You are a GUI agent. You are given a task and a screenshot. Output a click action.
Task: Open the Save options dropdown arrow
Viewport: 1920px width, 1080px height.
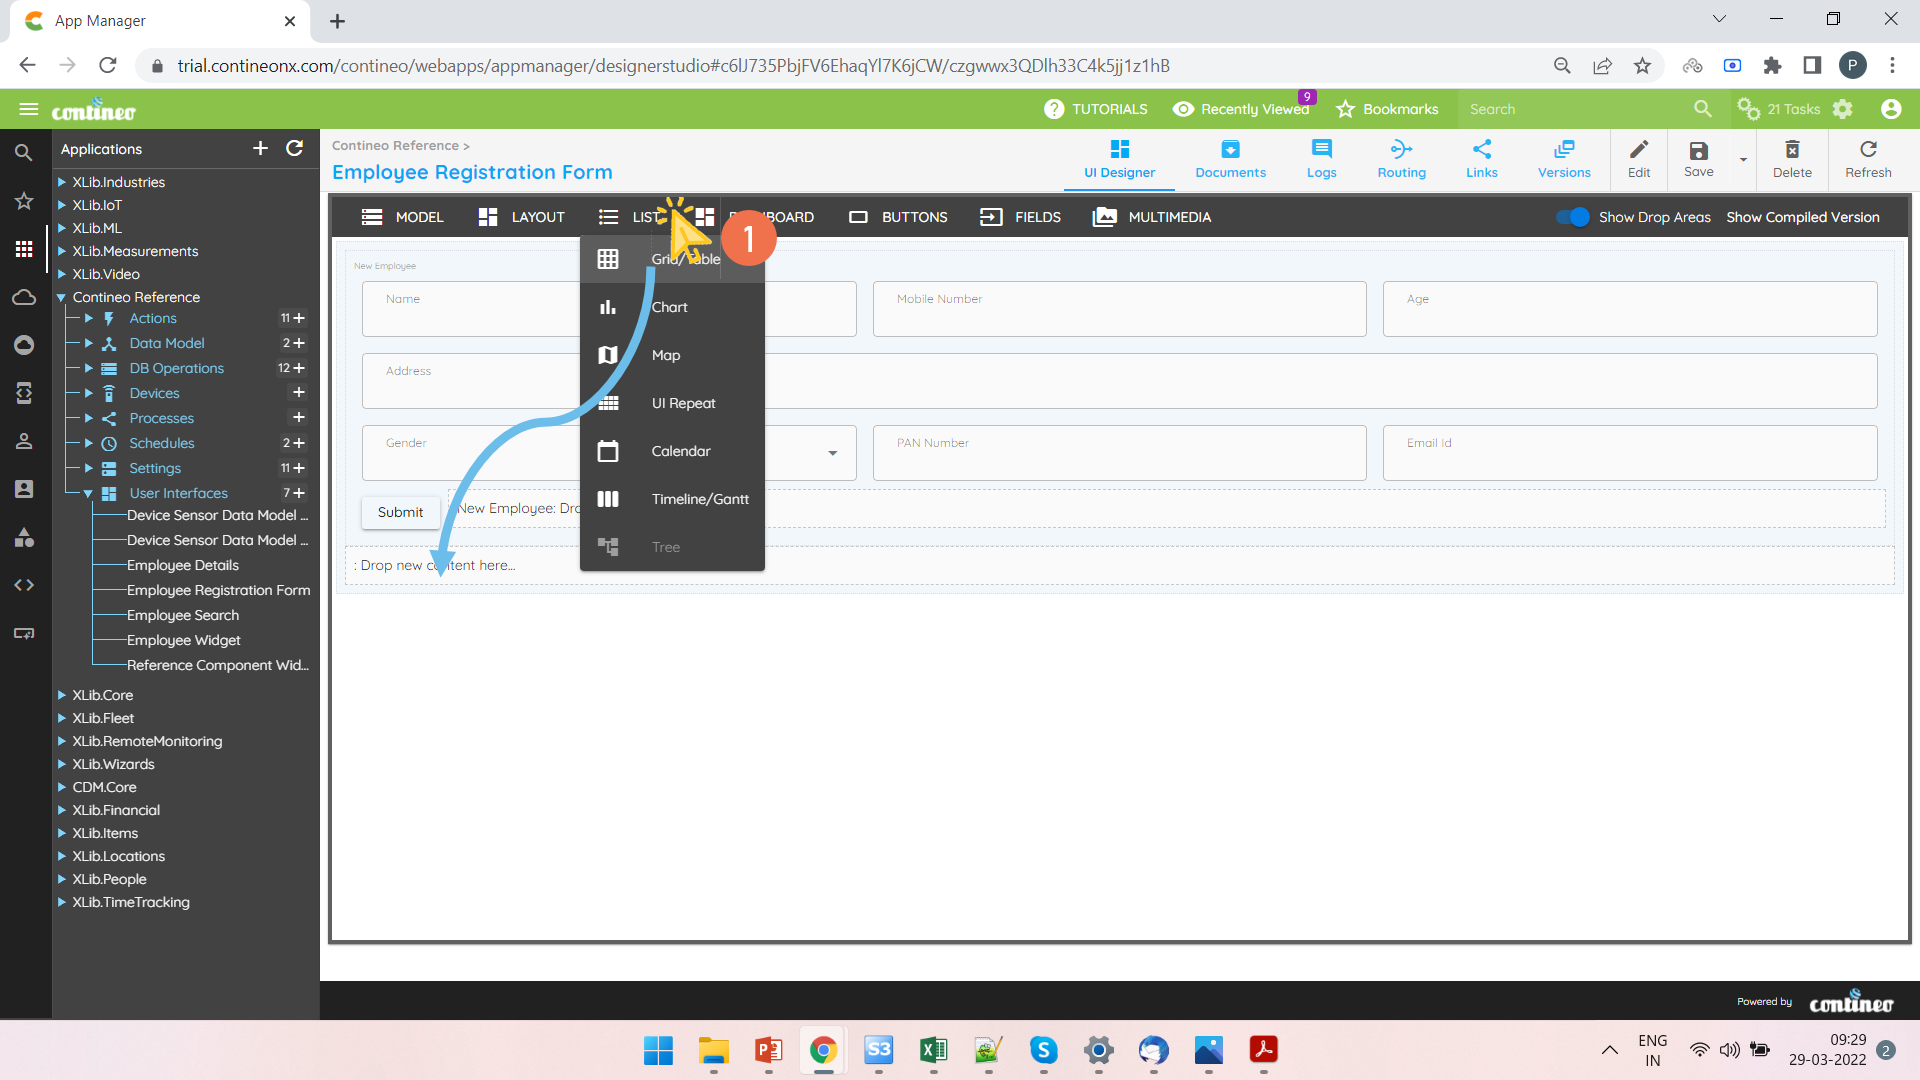pos(1743,160)
